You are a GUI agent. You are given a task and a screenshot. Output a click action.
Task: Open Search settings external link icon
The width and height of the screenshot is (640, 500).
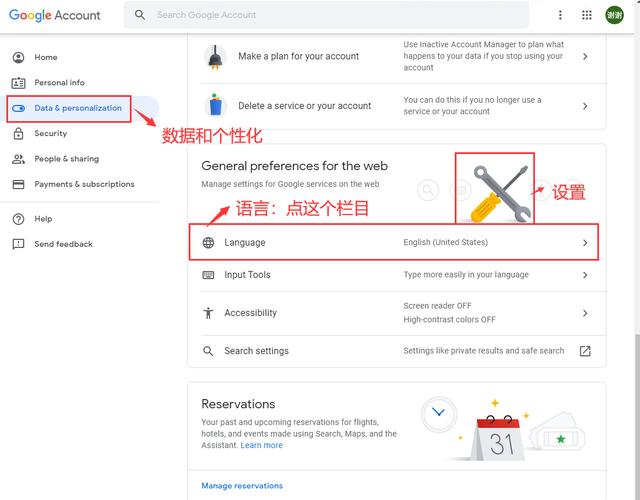(585, 351)
